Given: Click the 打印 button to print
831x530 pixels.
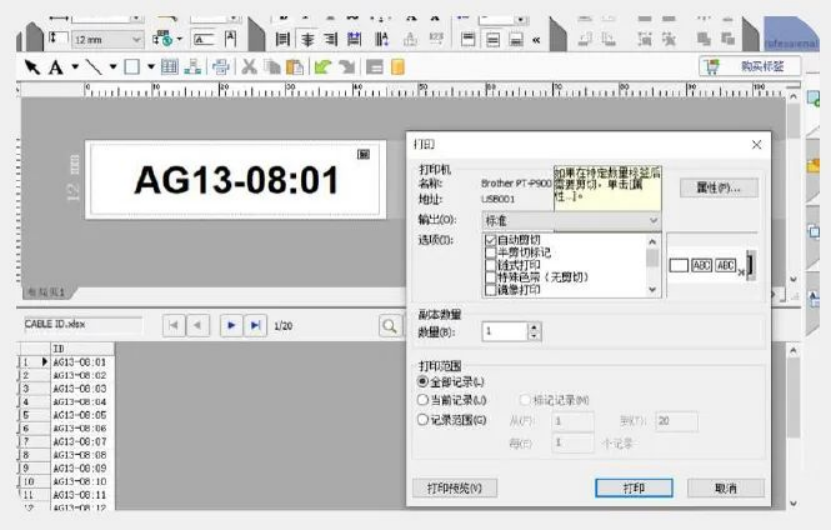Looking at the screenshot, I should pos(634,488).
